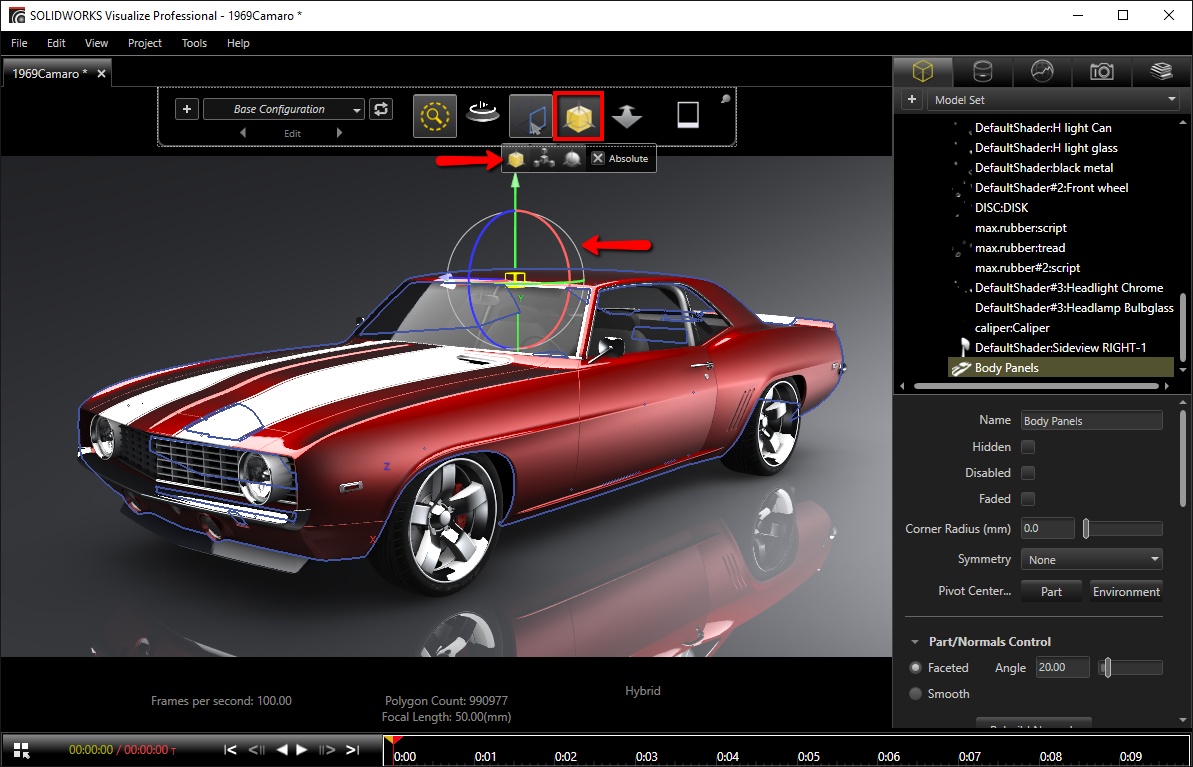Open the Help menu
1193x767 pixels.
click(x=238, y=43)
